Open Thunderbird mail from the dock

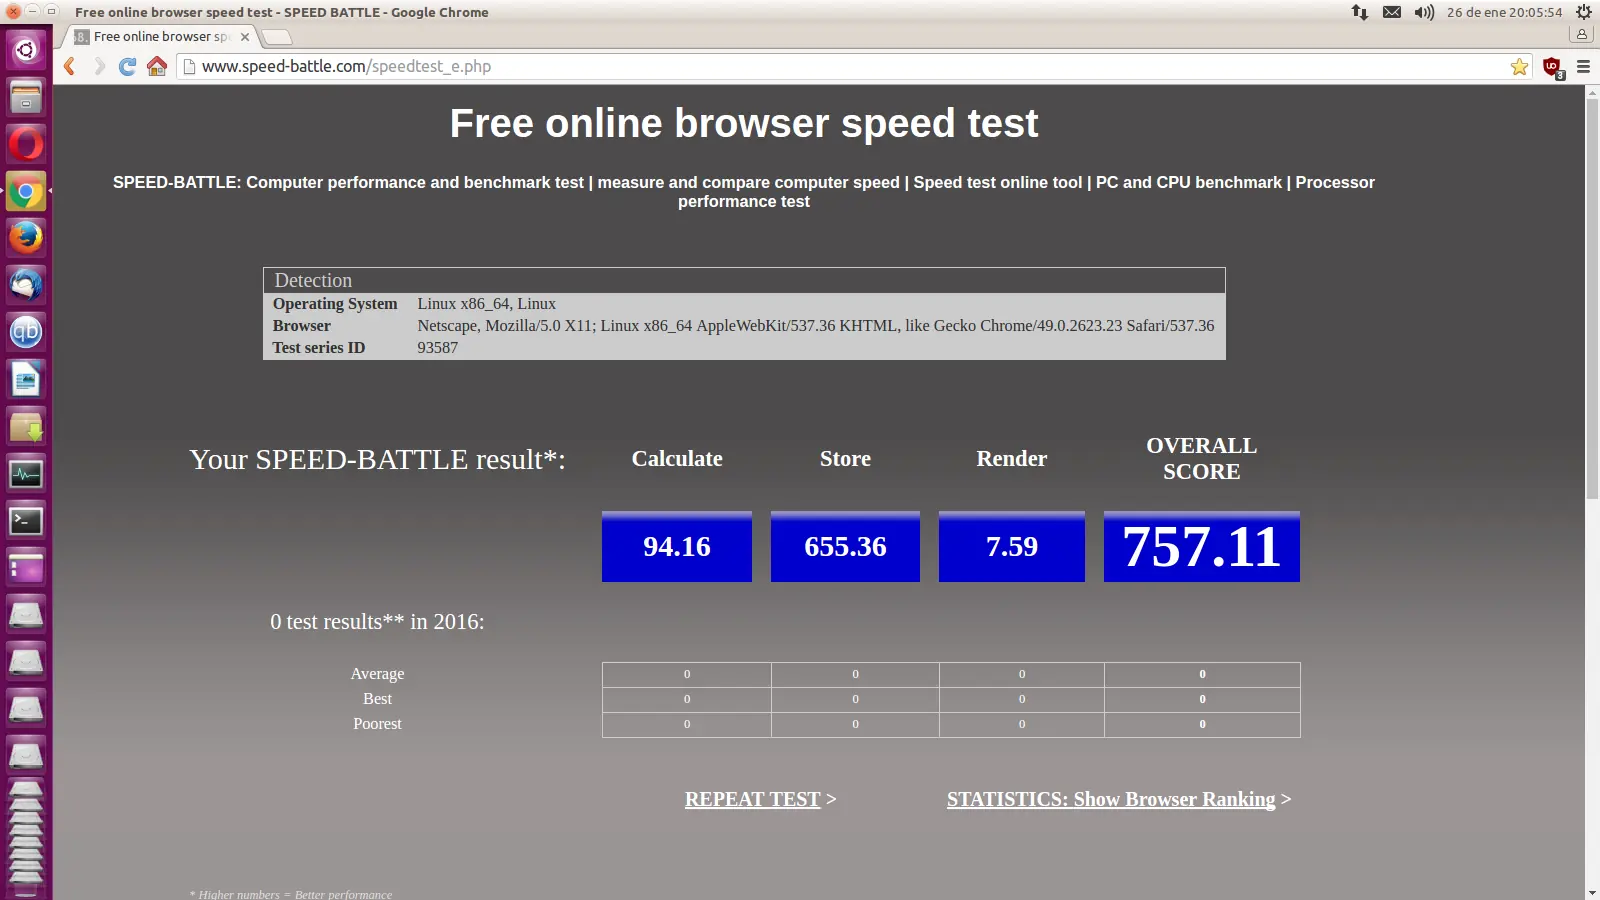tap(26, 285)
